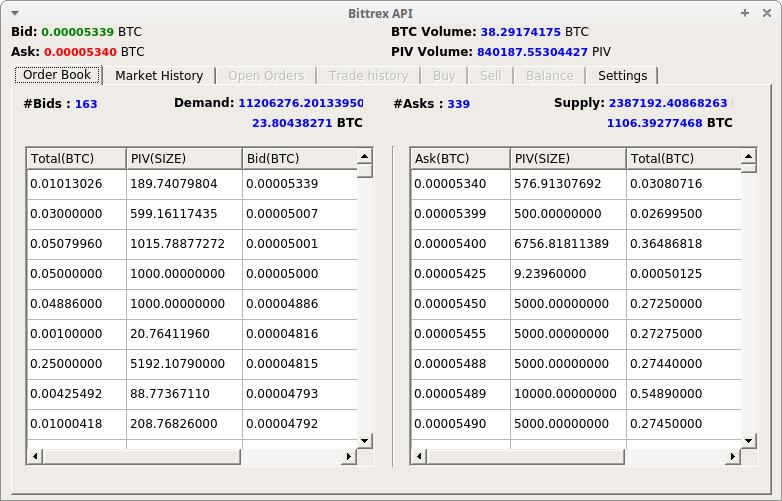
Task: Select ask total 0.27440000 cell
Action: 684,363
